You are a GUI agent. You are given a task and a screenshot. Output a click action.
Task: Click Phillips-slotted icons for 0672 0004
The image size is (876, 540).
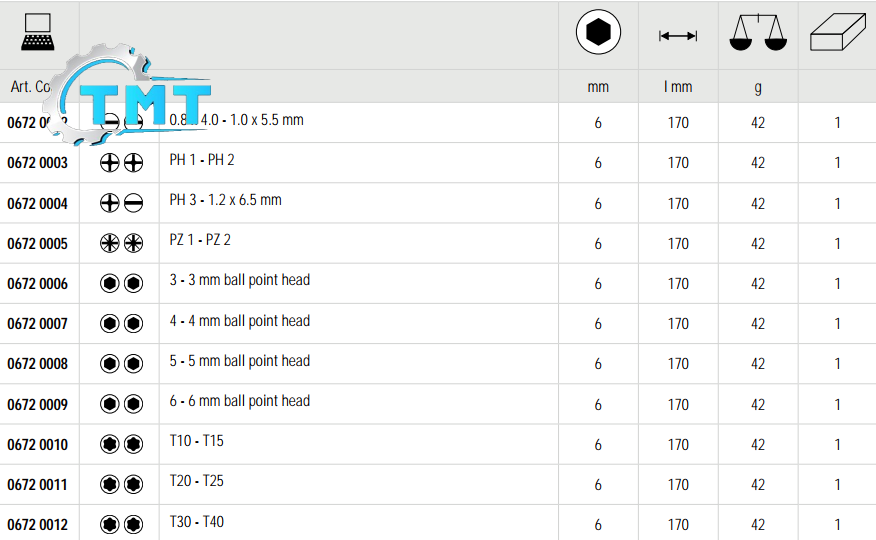121,203
